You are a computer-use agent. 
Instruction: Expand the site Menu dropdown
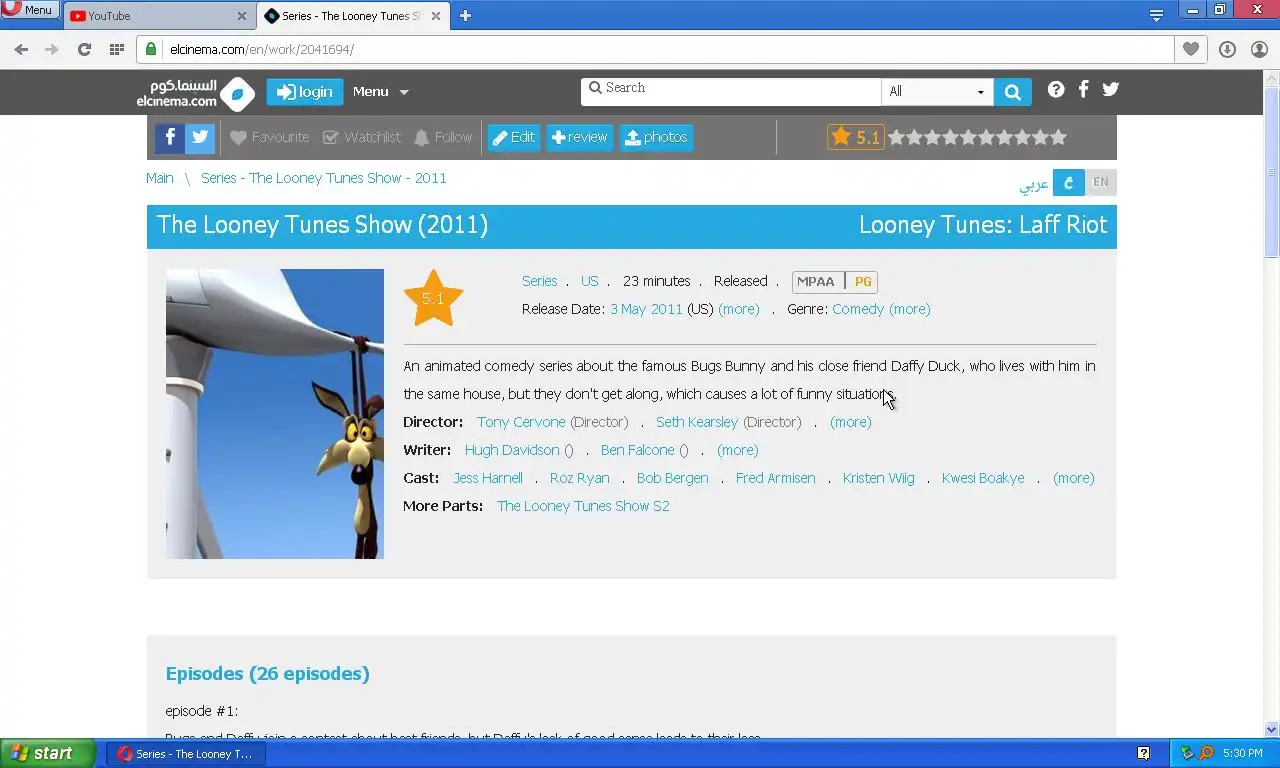380,92
